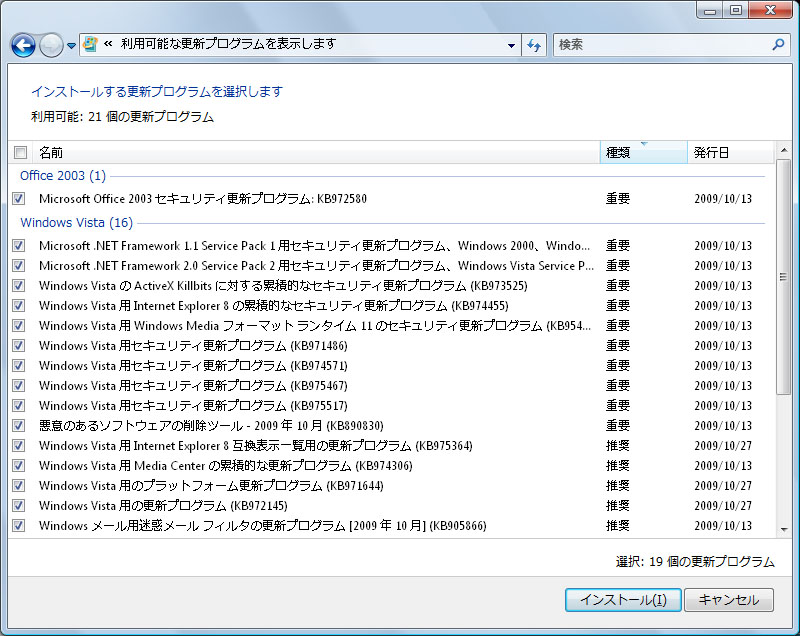Select the 悪意のあるソフトウェアの削除ツール row
The image size is (800, 636).
pos(392,425)
